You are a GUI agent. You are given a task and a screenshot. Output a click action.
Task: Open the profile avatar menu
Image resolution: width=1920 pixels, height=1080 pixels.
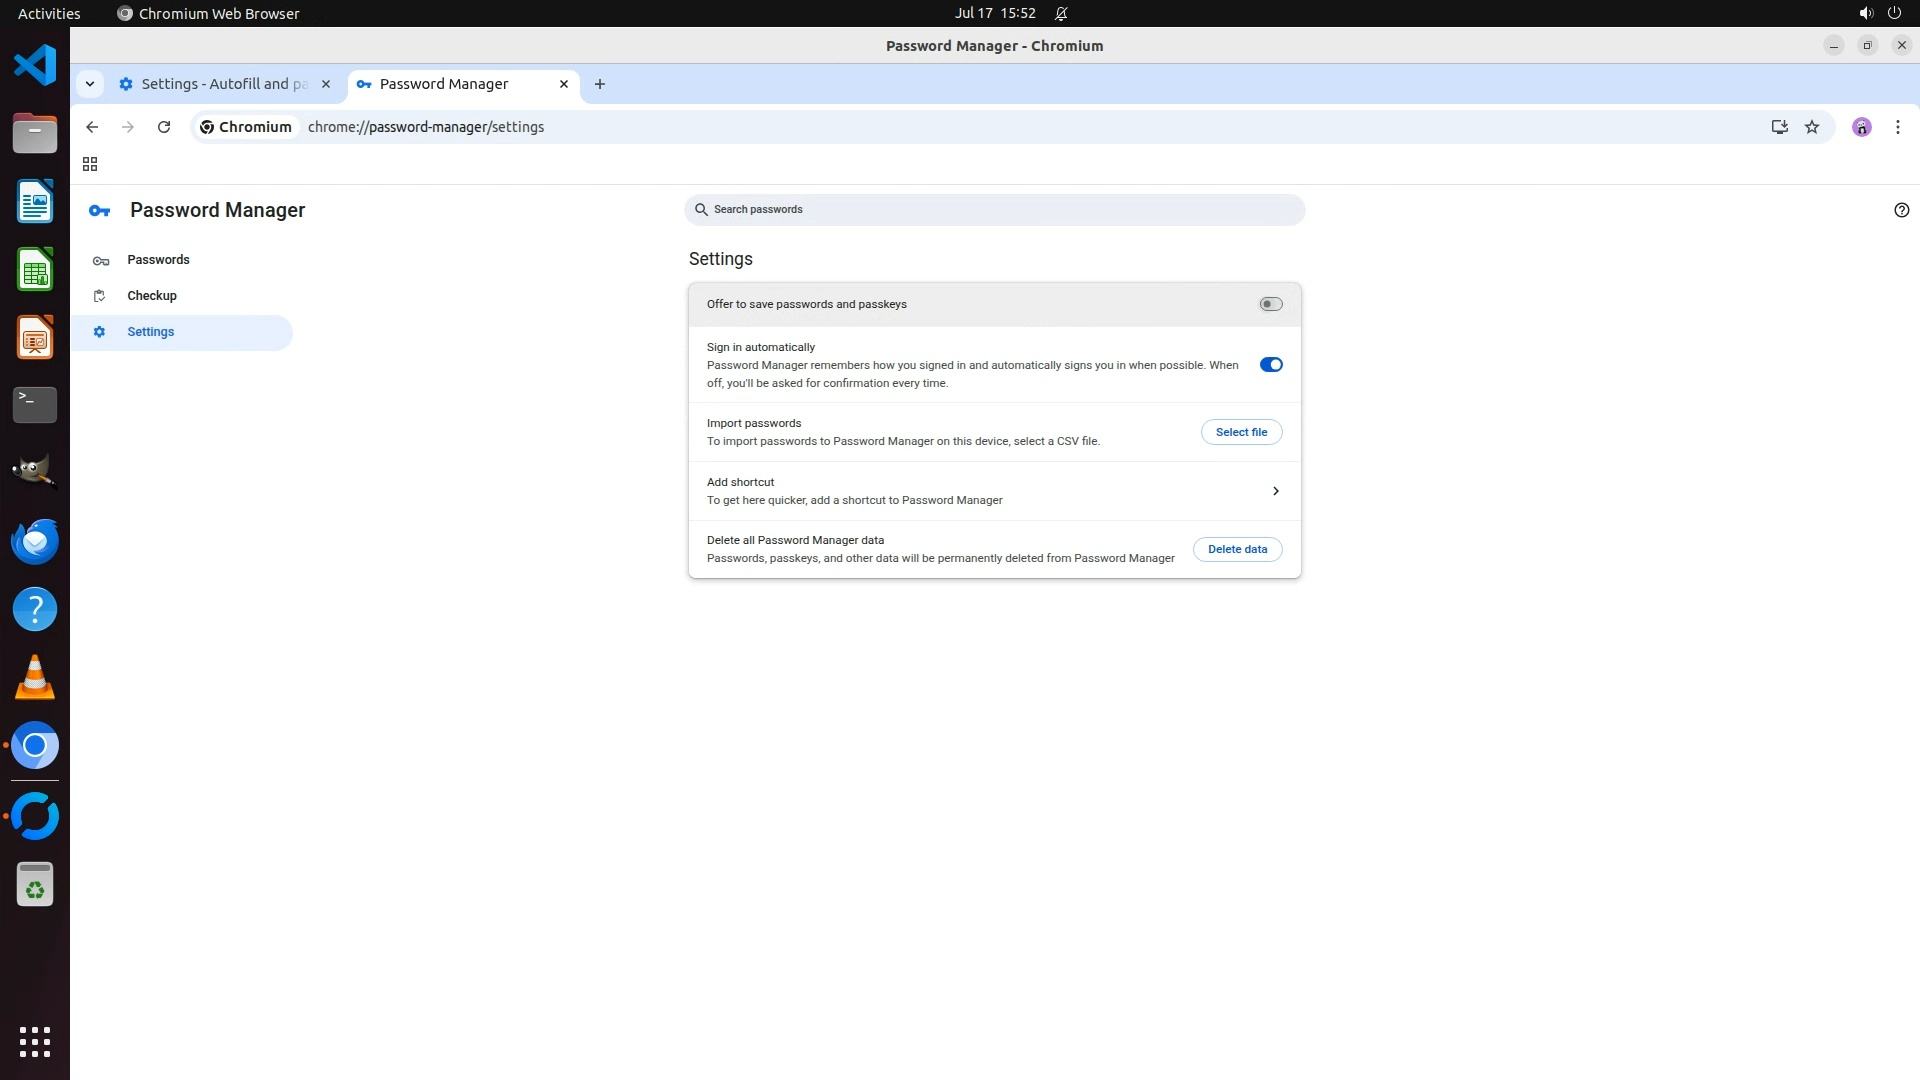[1861, 127]
